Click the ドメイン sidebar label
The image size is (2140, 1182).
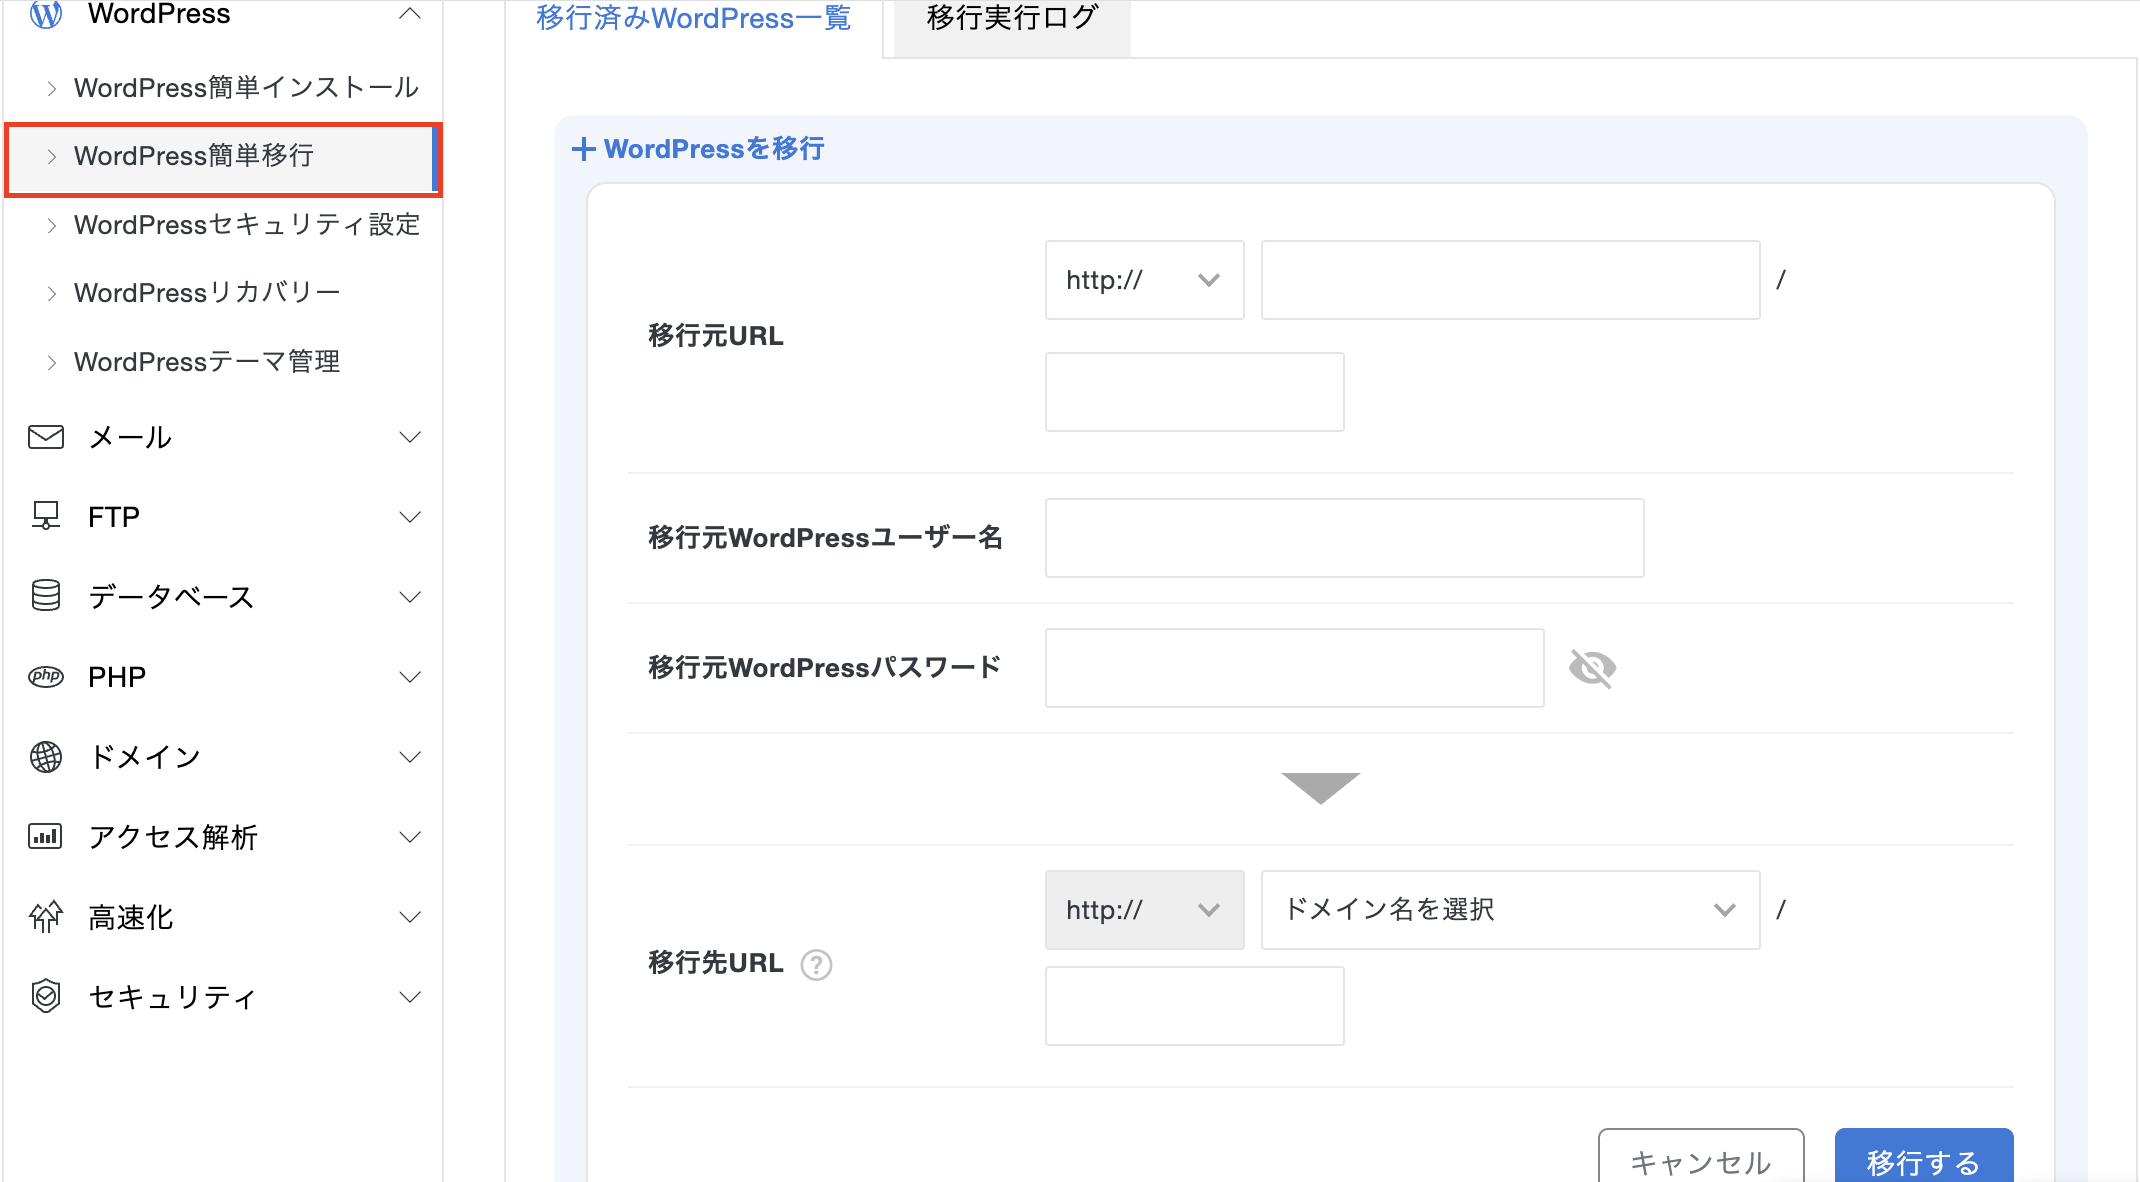[144, 757]
